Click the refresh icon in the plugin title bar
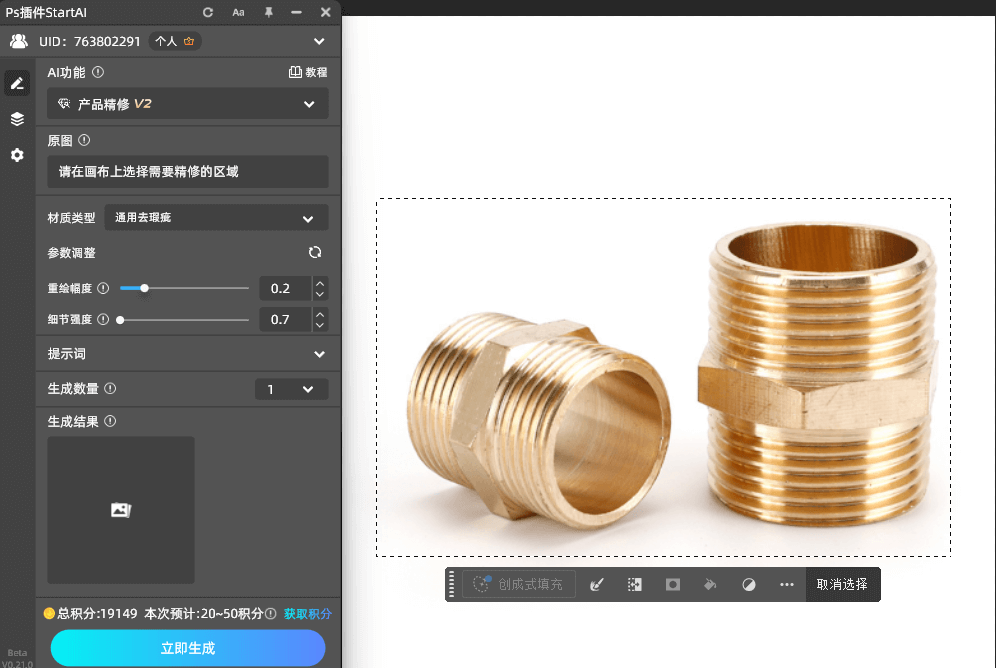The image size is (996, 668). 208,12
